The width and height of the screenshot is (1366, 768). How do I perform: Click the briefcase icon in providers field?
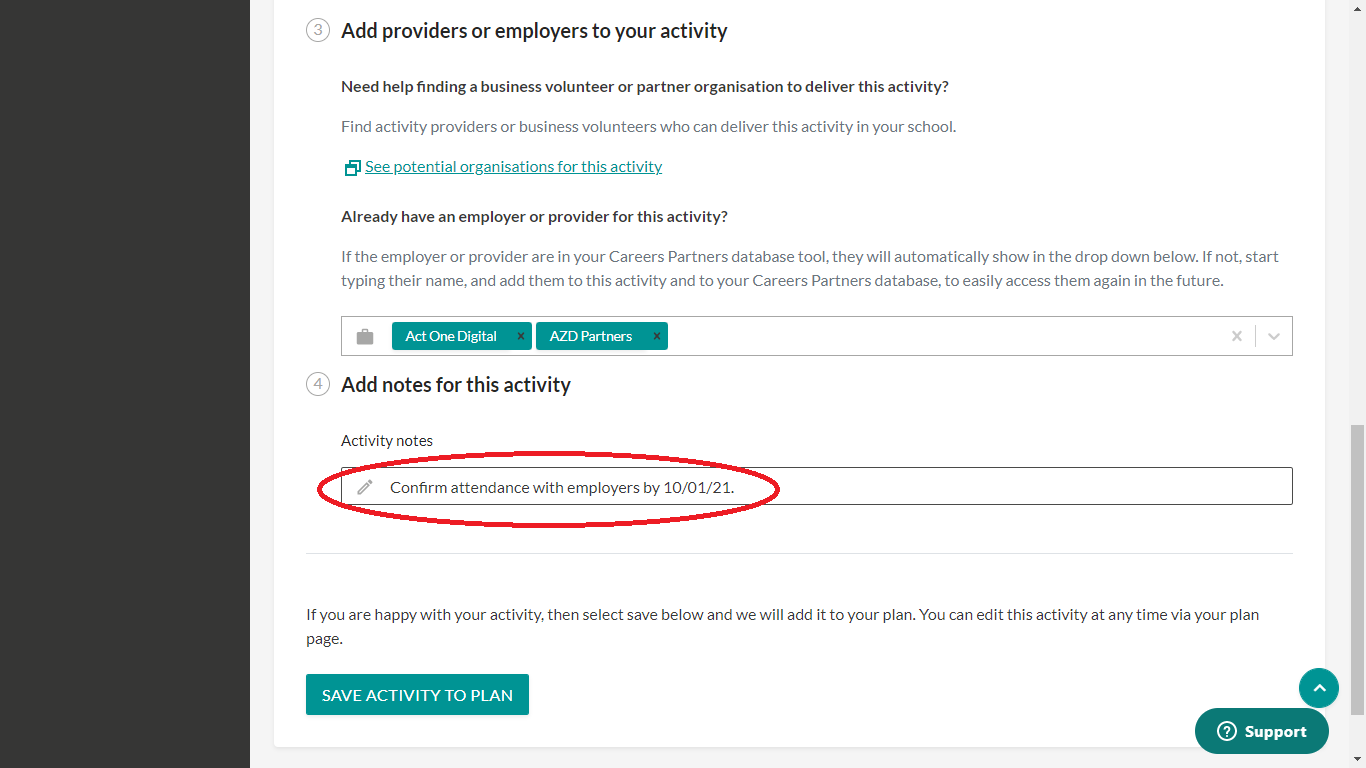[365, 337]
